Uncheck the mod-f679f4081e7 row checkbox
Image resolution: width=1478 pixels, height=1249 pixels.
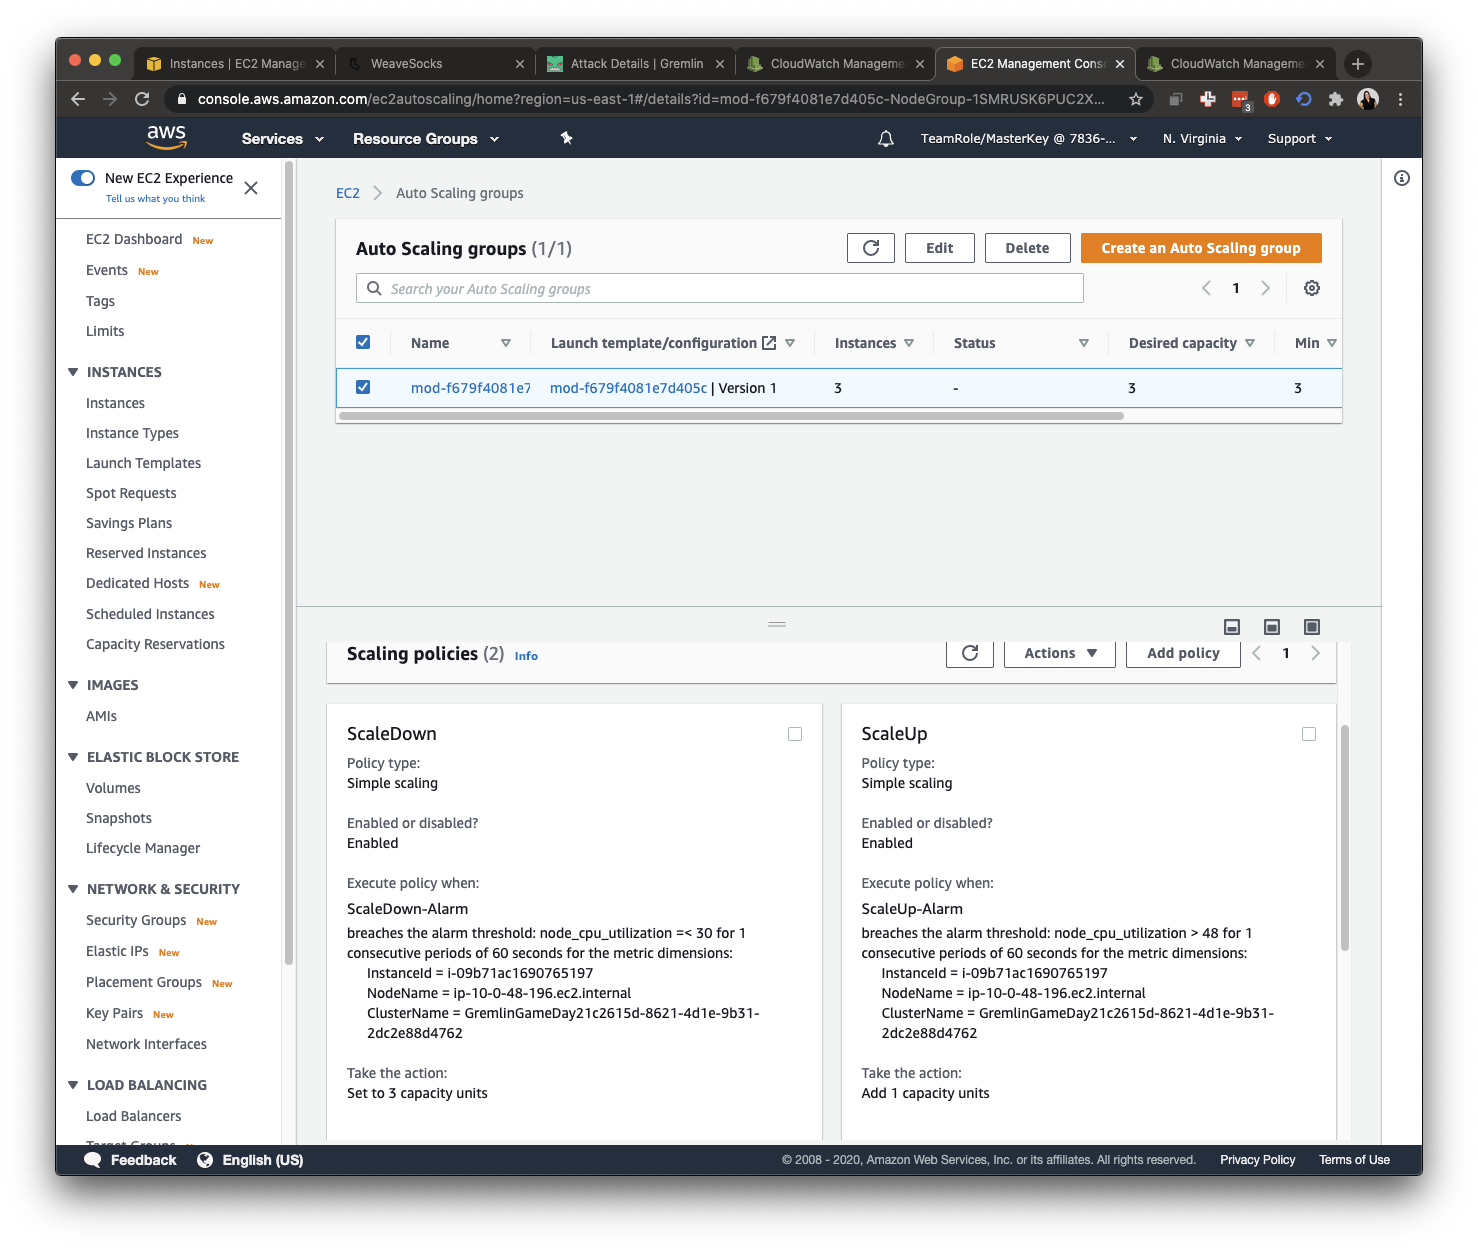click(x=363, y=387)
